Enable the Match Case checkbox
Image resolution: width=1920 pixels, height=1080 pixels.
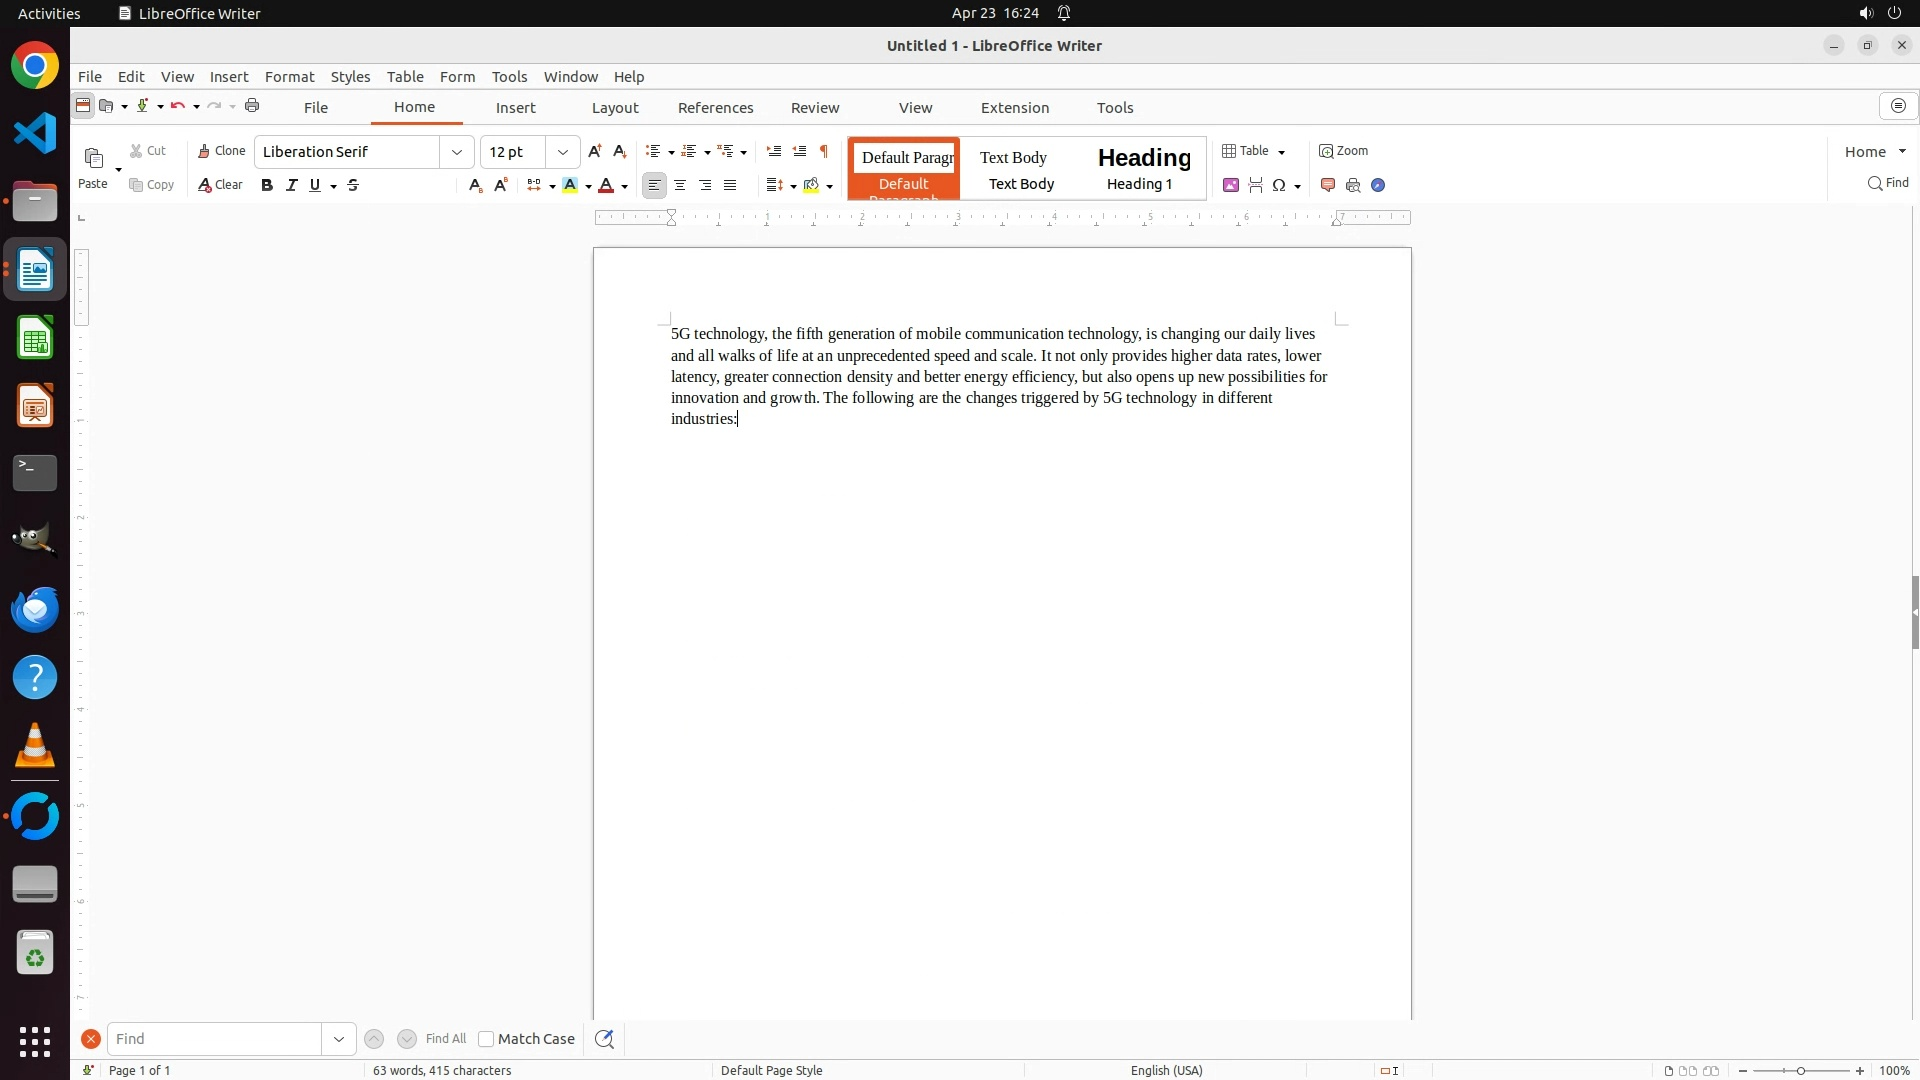pyautogui.click(x=486, y=1039)
